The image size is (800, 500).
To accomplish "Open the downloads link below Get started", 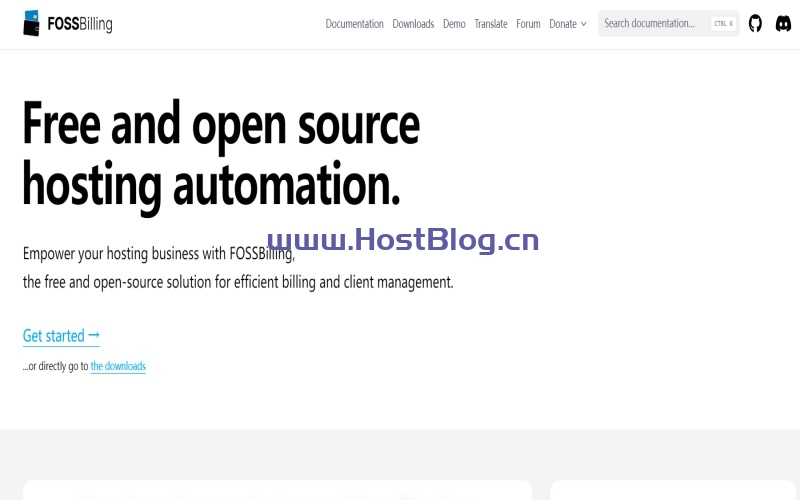I will click(118, 366).
